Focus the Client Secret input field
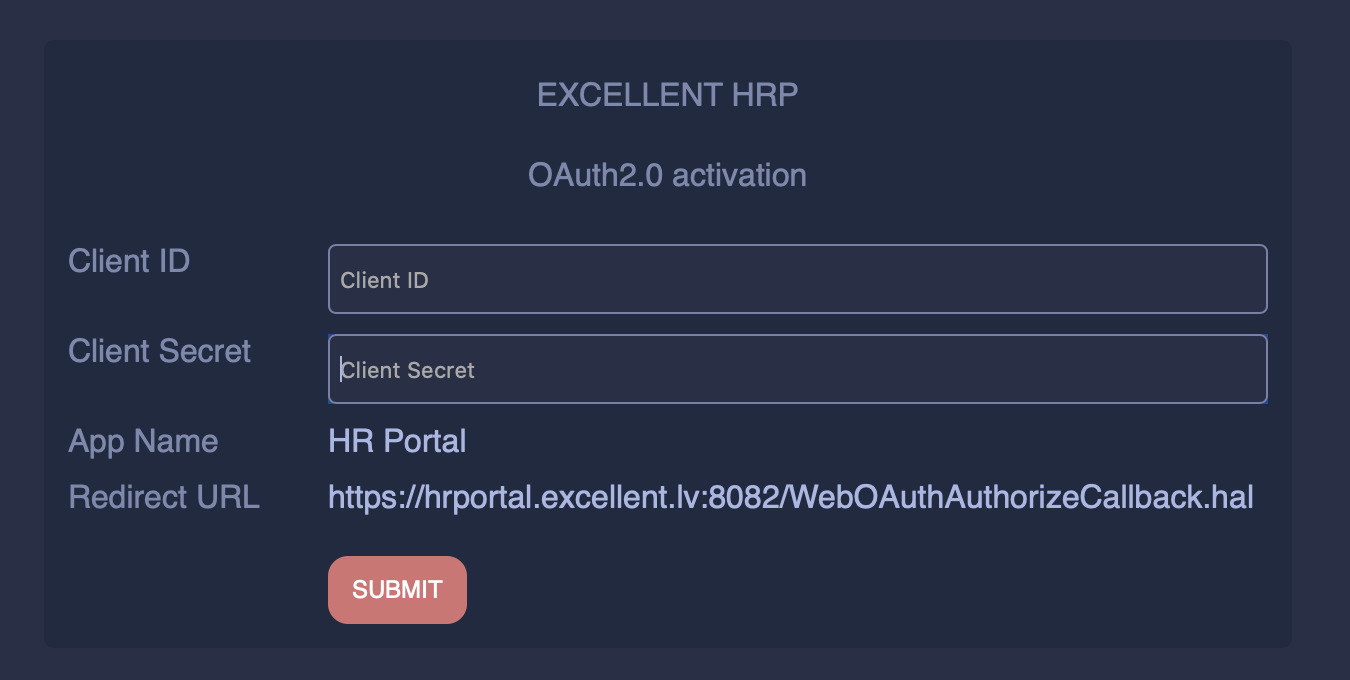This screenshot has width=1350, height=680. (797, 370)
